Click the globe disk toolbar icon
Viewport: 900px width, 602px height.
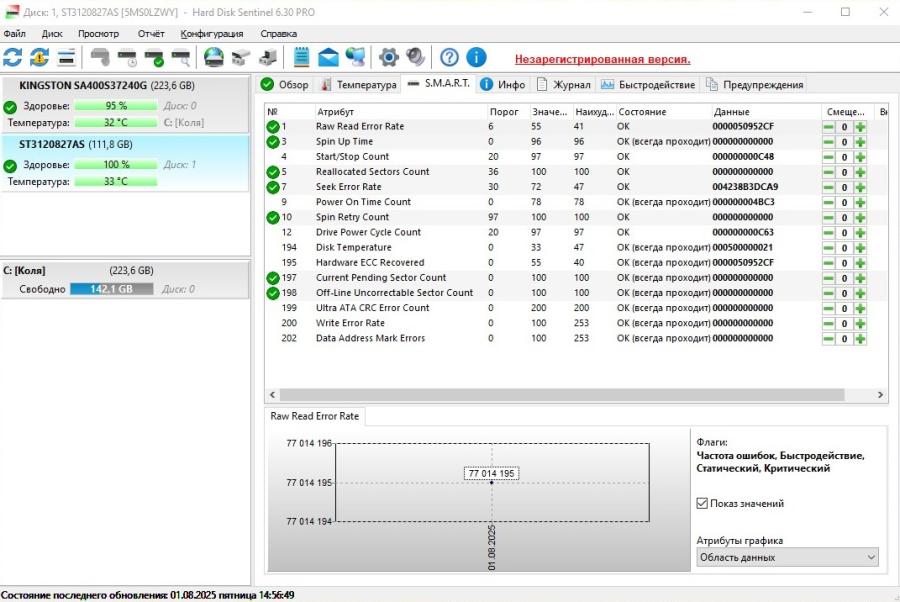pyautogui.click(x=213, y=57)
